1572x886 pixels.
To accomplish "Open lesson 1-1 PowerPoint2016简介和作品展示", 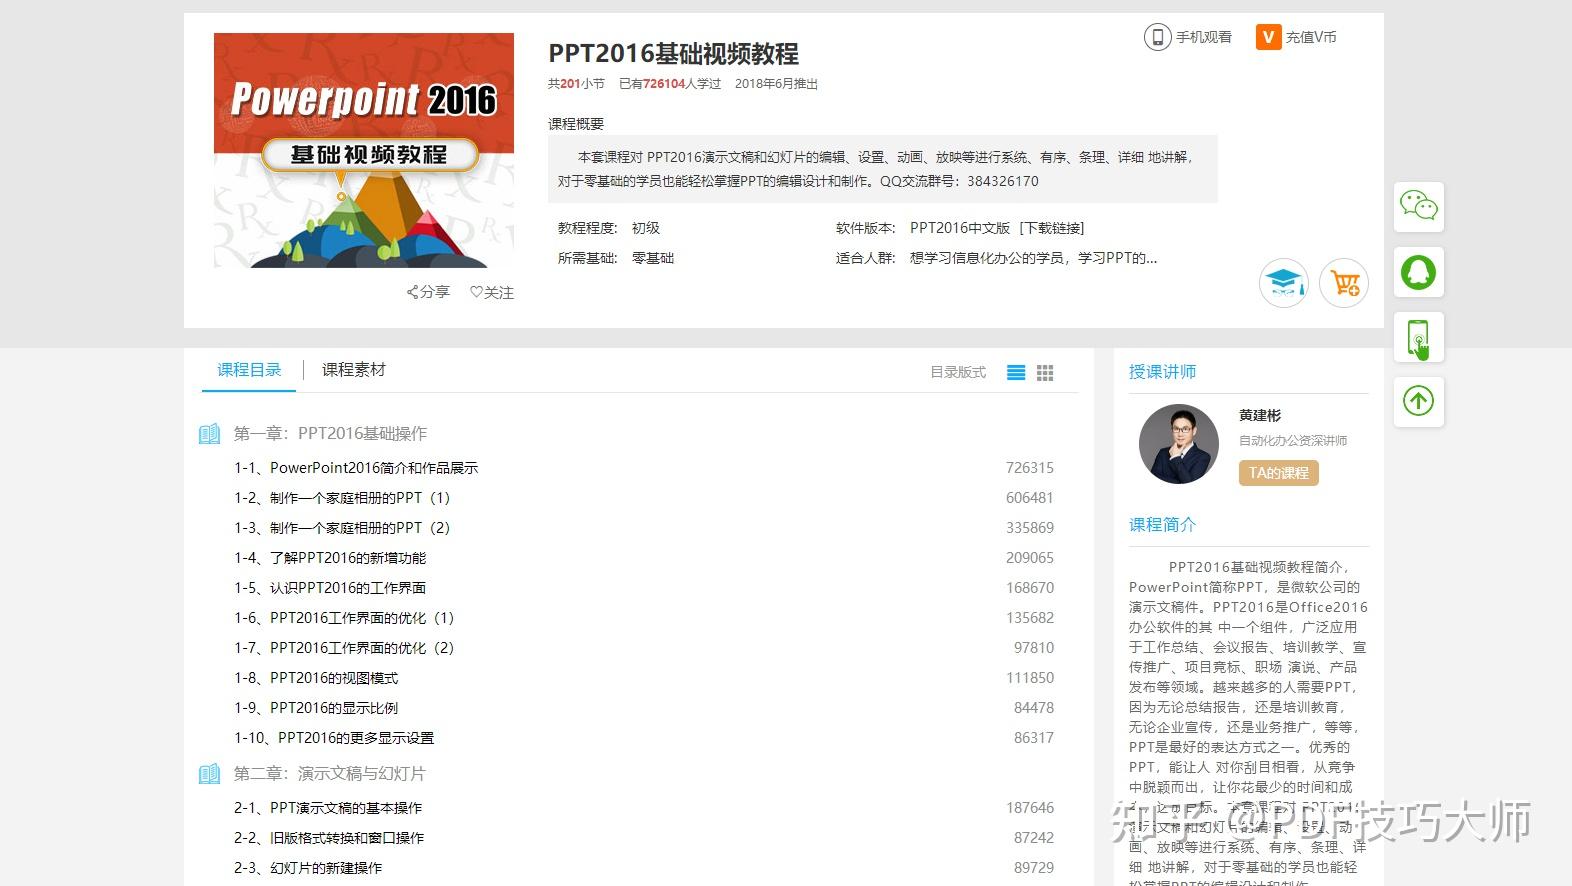I will [356, 468].
